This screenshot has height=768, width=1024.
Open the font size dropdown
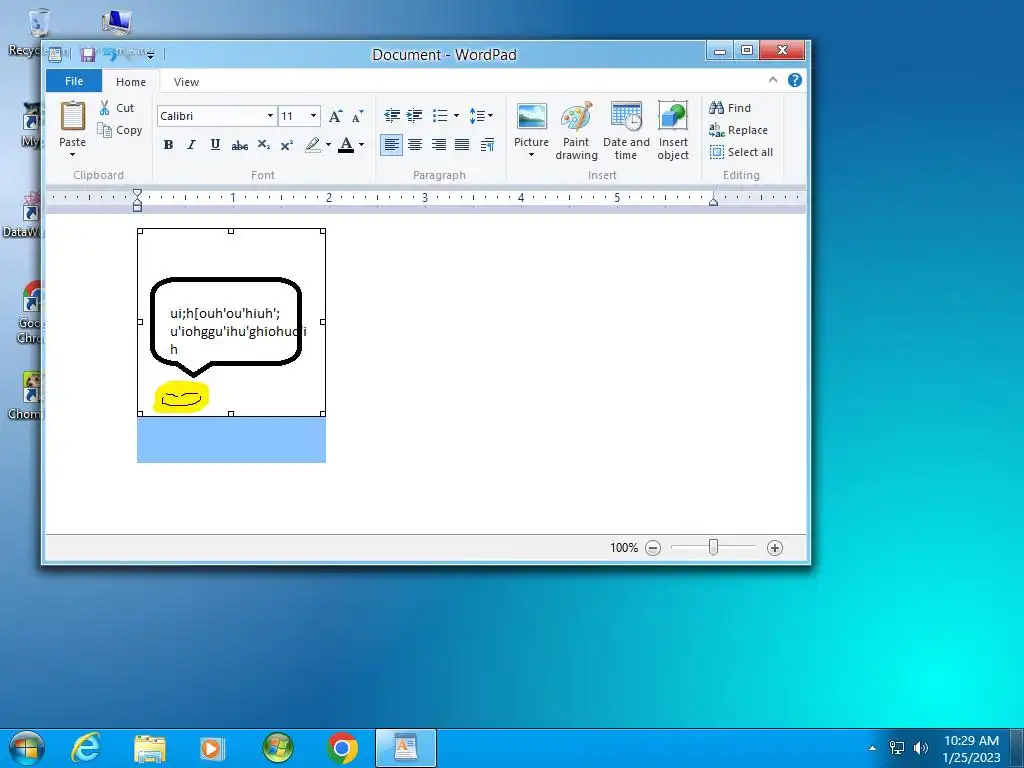click(313, 116)
